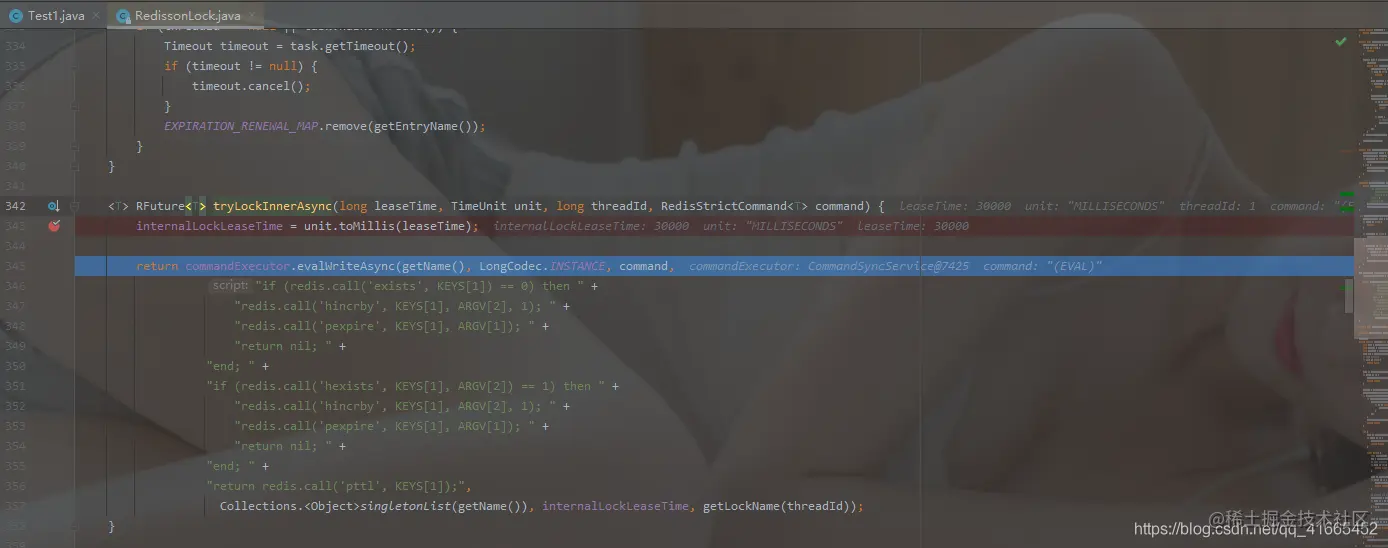
Task: Collapse the fold marker at line 340
Action: 75,166
